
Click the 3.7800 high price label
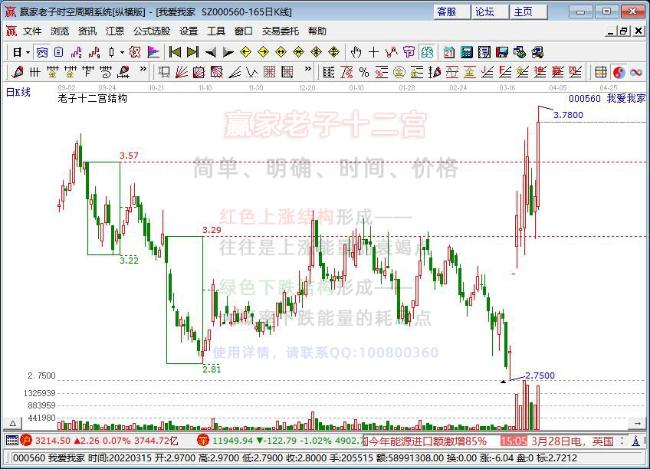pos(568,115)
